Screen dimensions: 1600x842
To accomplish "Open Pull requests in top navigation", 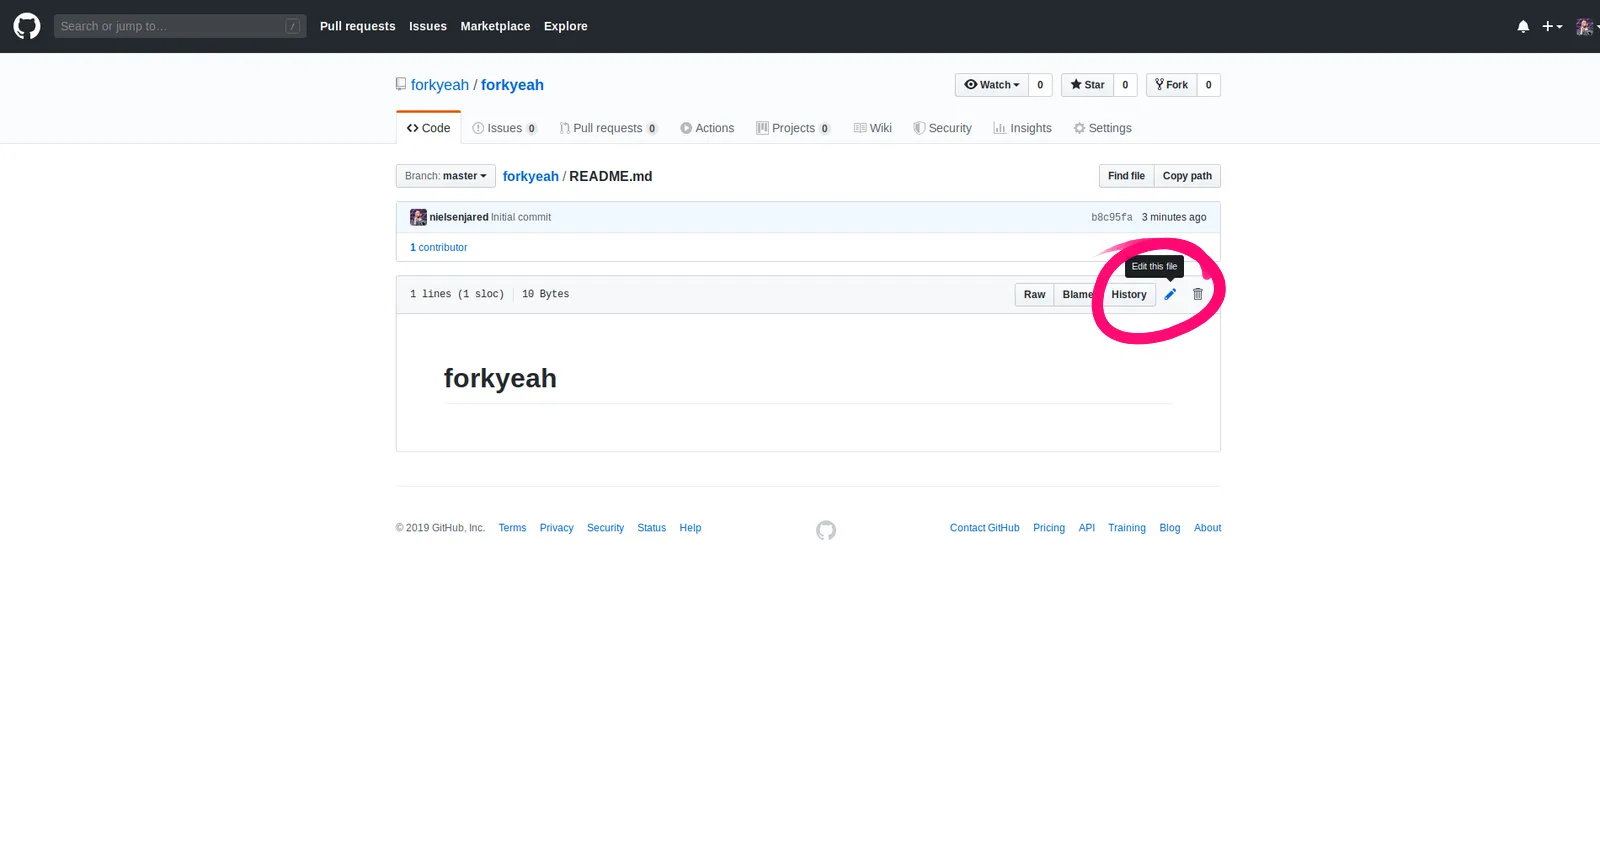I will click(x=357, y=26).
